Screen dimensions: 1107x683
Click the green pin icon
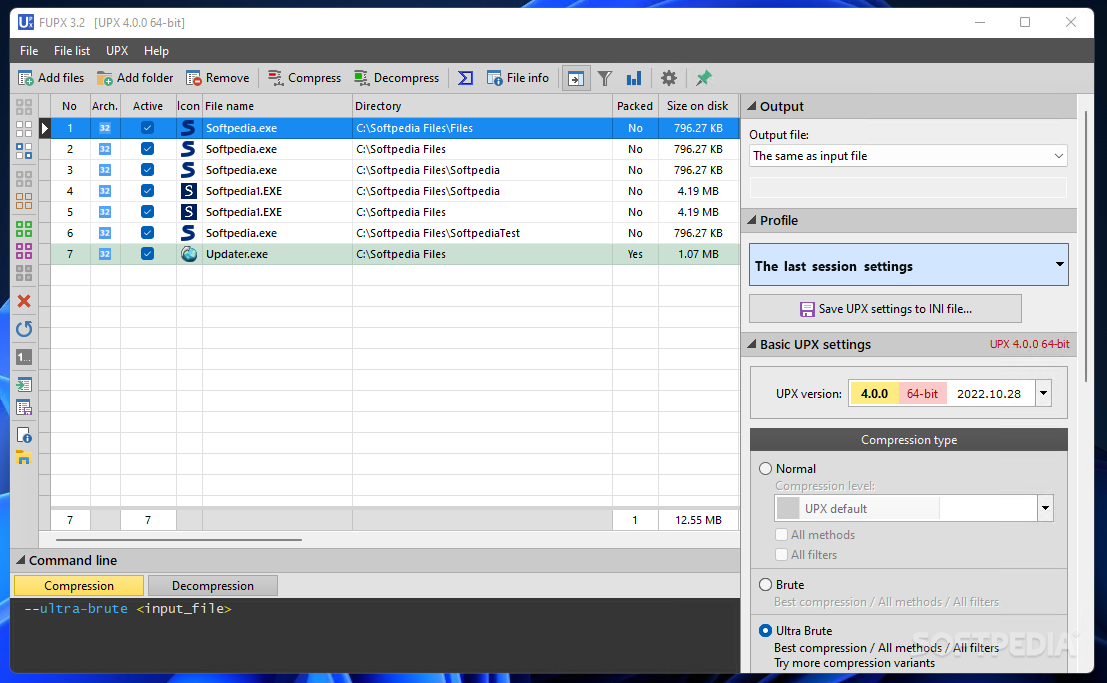(x=704, y=78)
